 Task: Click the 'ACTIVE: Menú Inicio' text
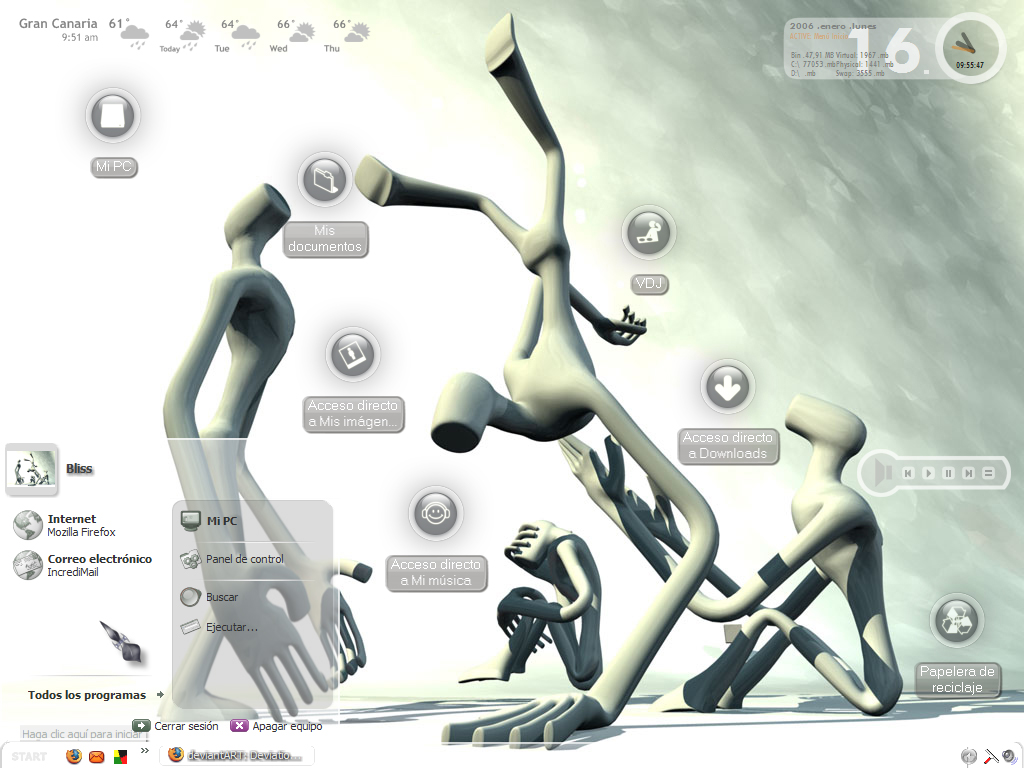click(x=819, y=37)
